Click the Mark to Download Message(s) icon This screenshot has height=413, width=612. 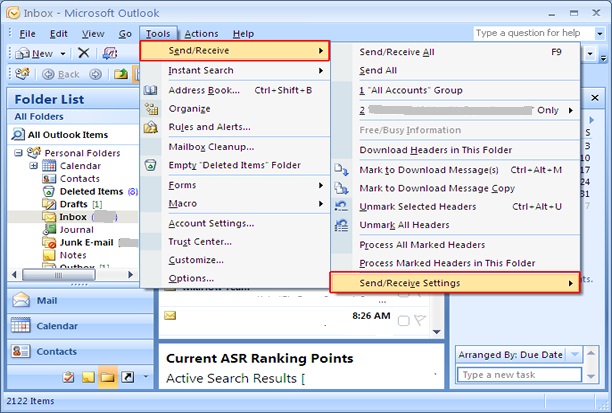[x=341, y=170]
